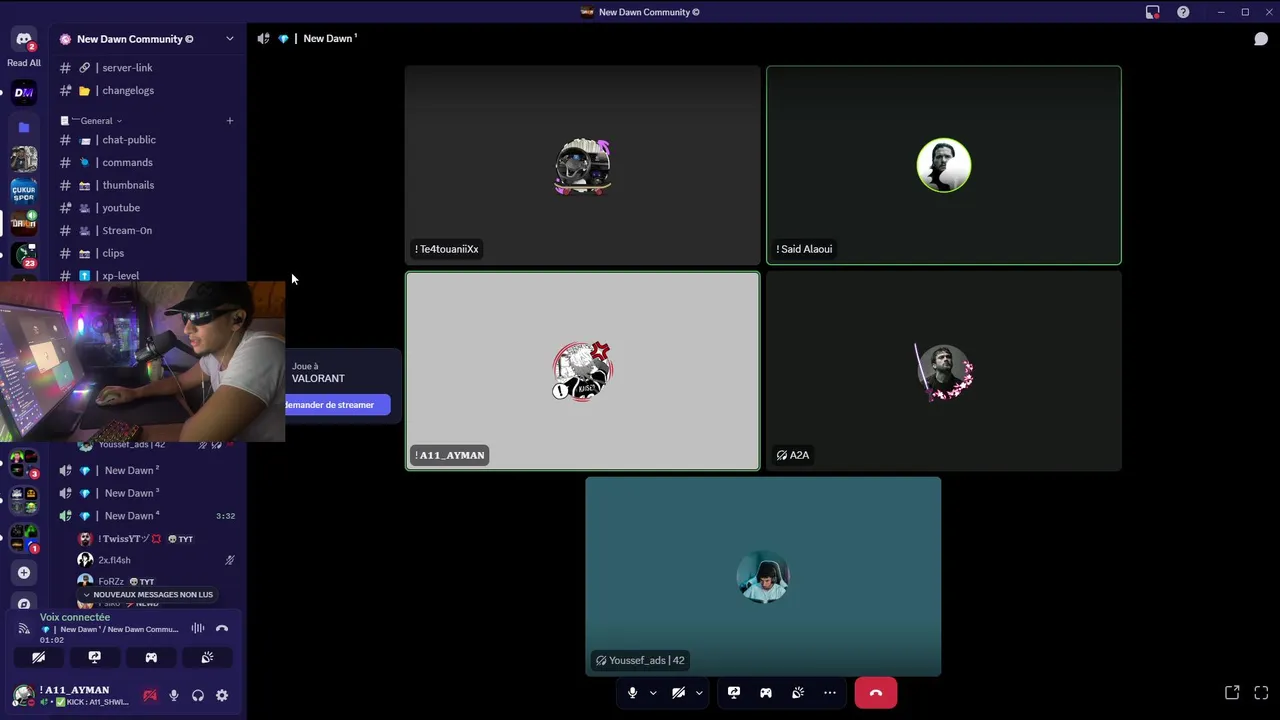Open the server folder icon in sidebar

click(24, 127)
